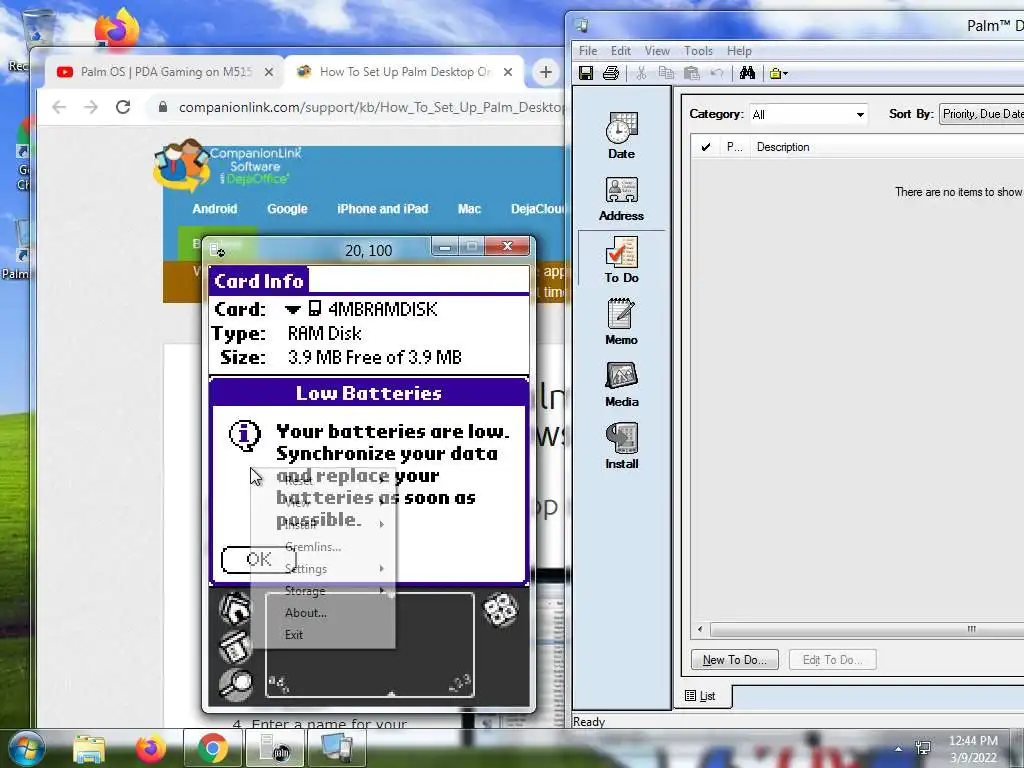Show hidden system tray icons

[899, 749]
